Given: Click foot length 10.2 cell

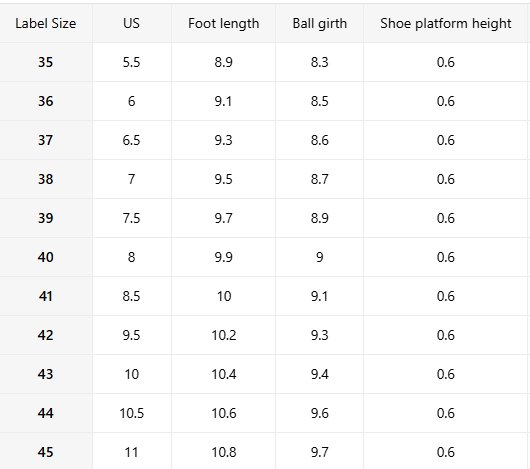Looking at the screenshot, I should tap(223, 335).
